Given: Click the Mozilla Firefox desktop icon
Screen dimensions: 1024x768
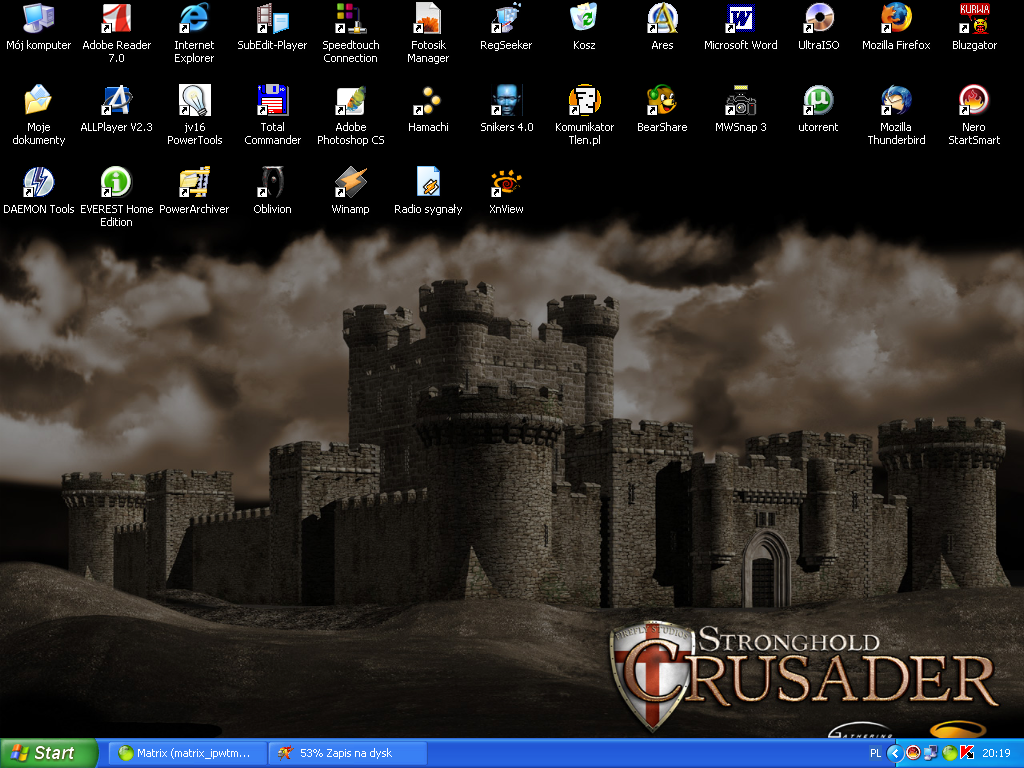Looking at the screenshot, I should (x=895, y=20).
